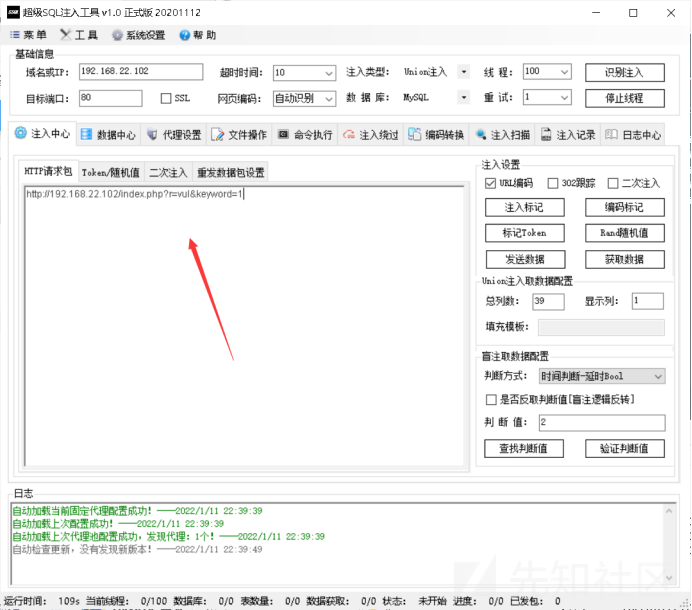Open the 工具 menu

coord(79,35)
